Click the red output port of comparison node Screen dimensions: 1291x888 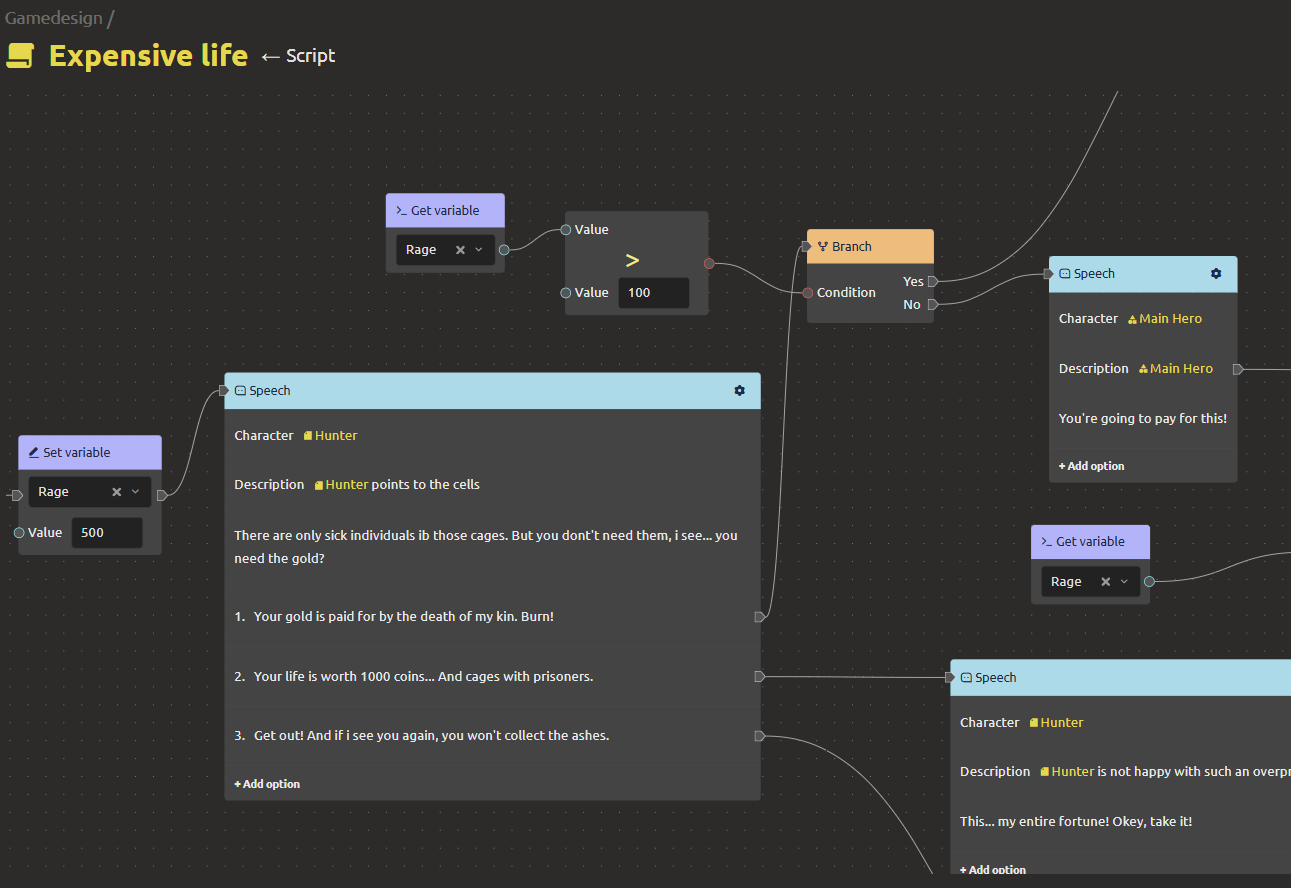[709, 264]
